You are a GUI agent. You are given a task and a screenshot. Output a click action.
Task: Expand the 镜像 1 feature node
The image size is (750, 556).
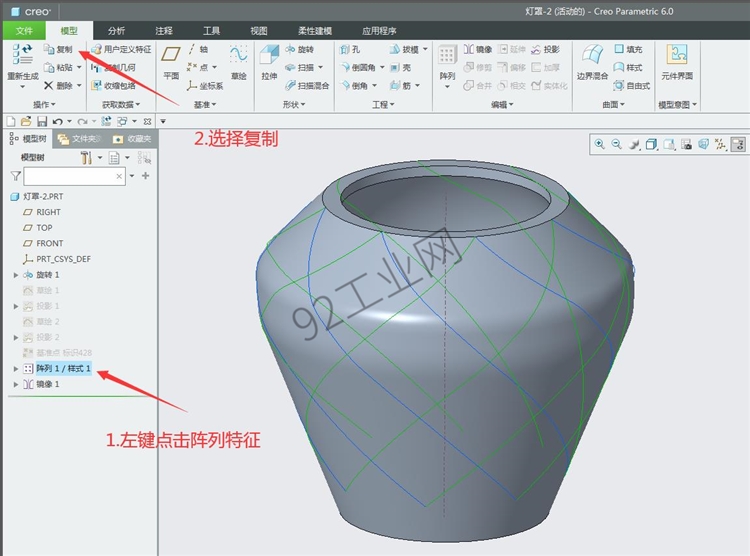(x=16, y=384)
